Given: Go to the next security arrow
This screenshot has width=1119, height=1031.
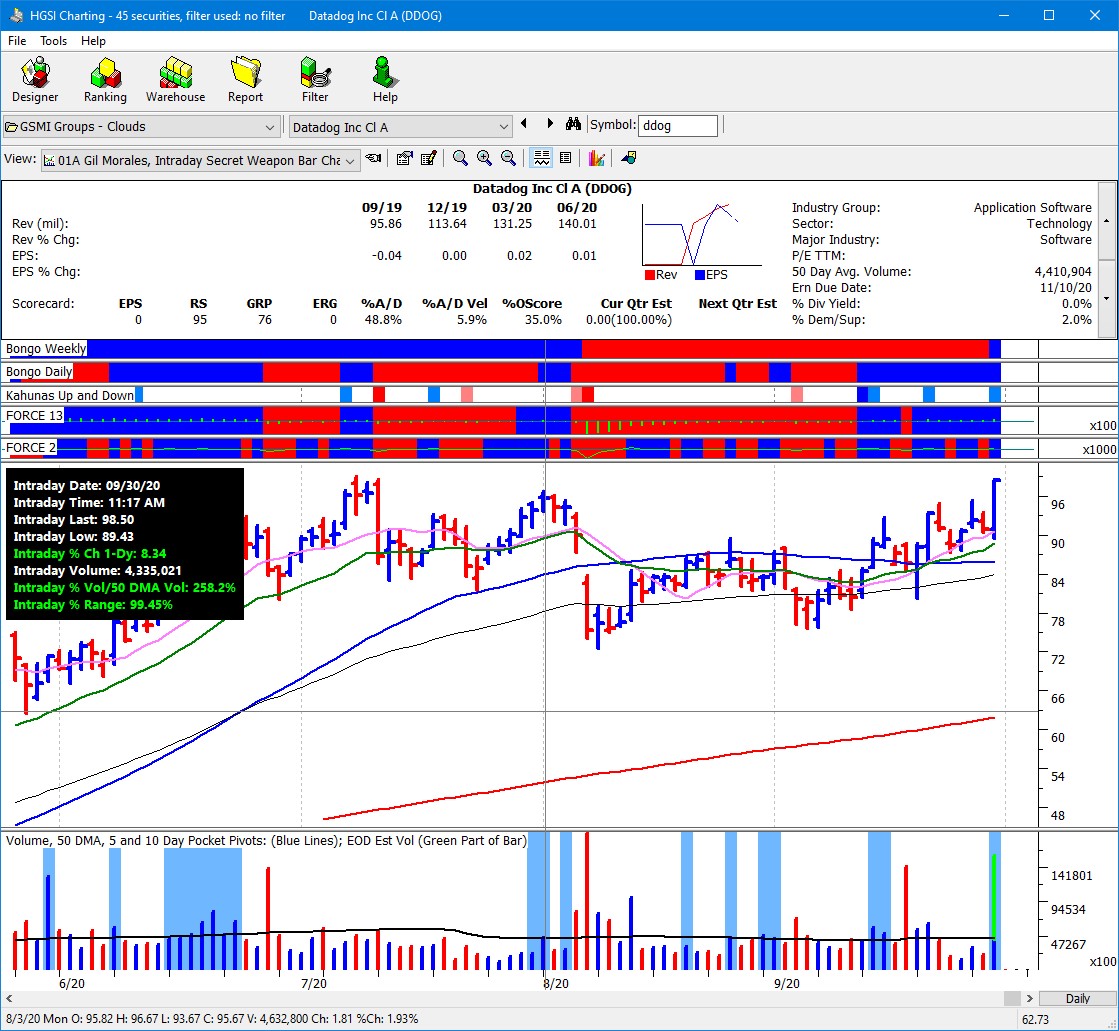Looking at the screenshot, I should coord(550,123).
